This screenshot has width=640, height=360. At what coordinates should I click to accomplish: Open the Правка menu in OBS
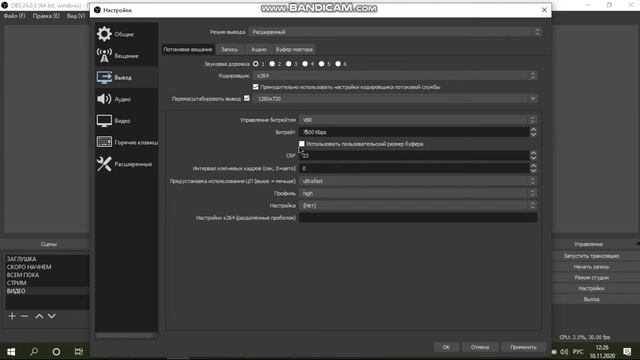point(46,16)
